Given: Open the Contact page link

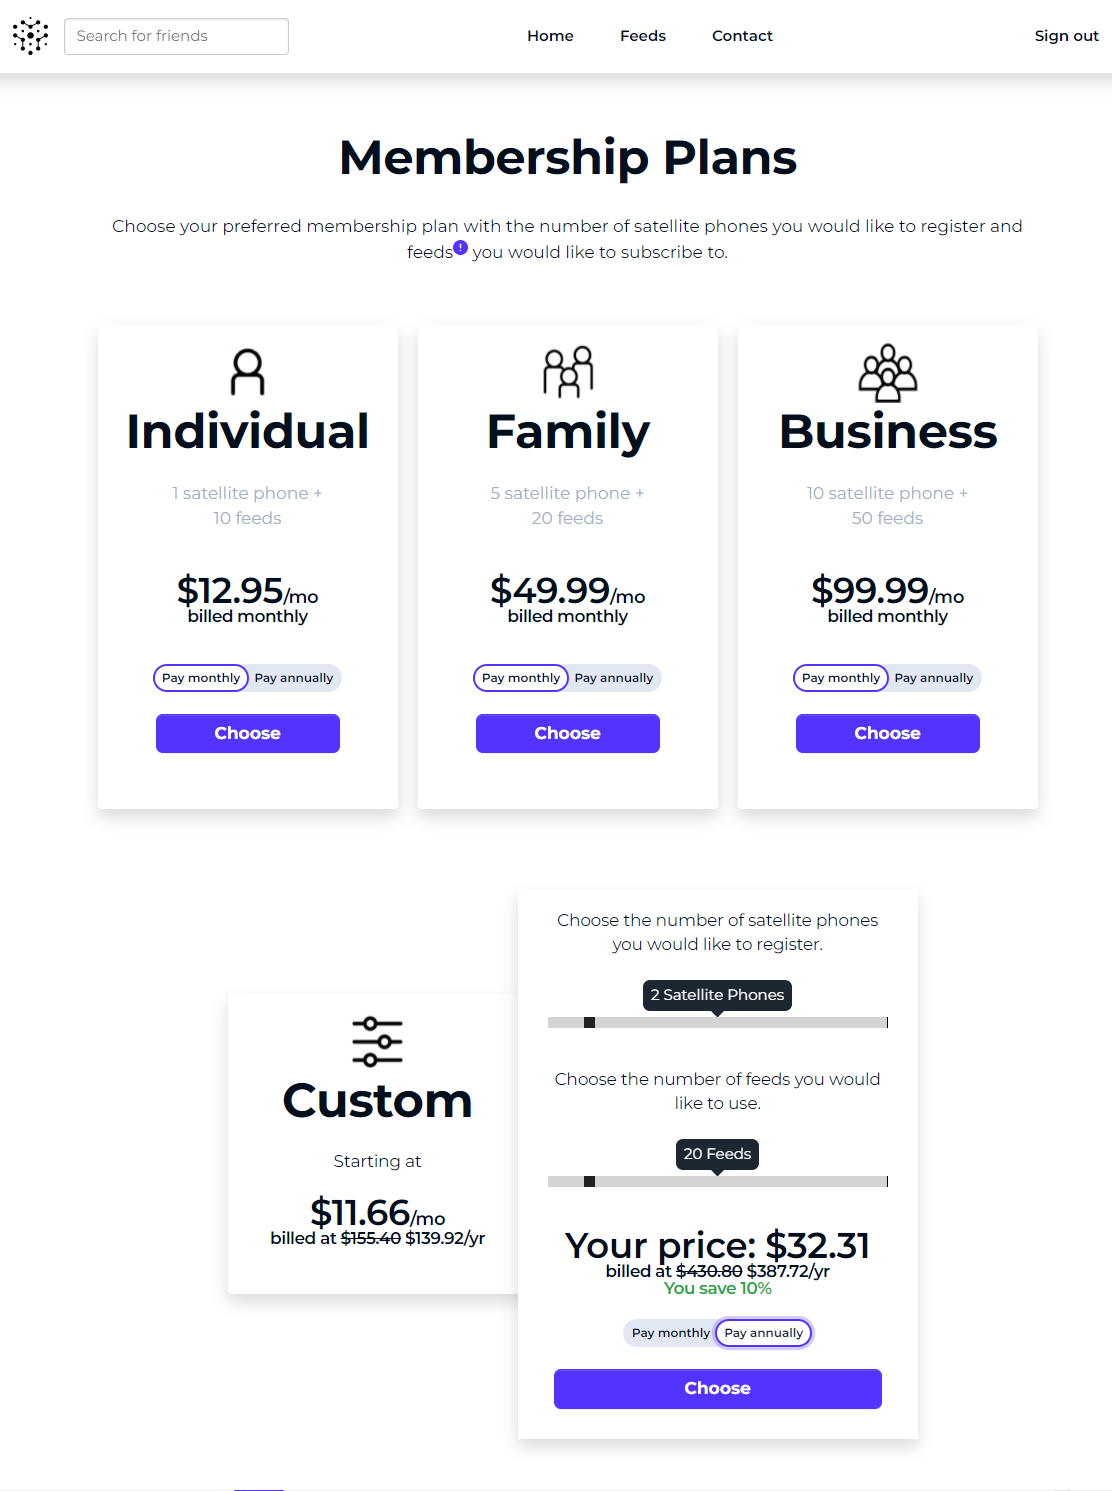Looking at the screenshot, I should click(x=742, y=36).
